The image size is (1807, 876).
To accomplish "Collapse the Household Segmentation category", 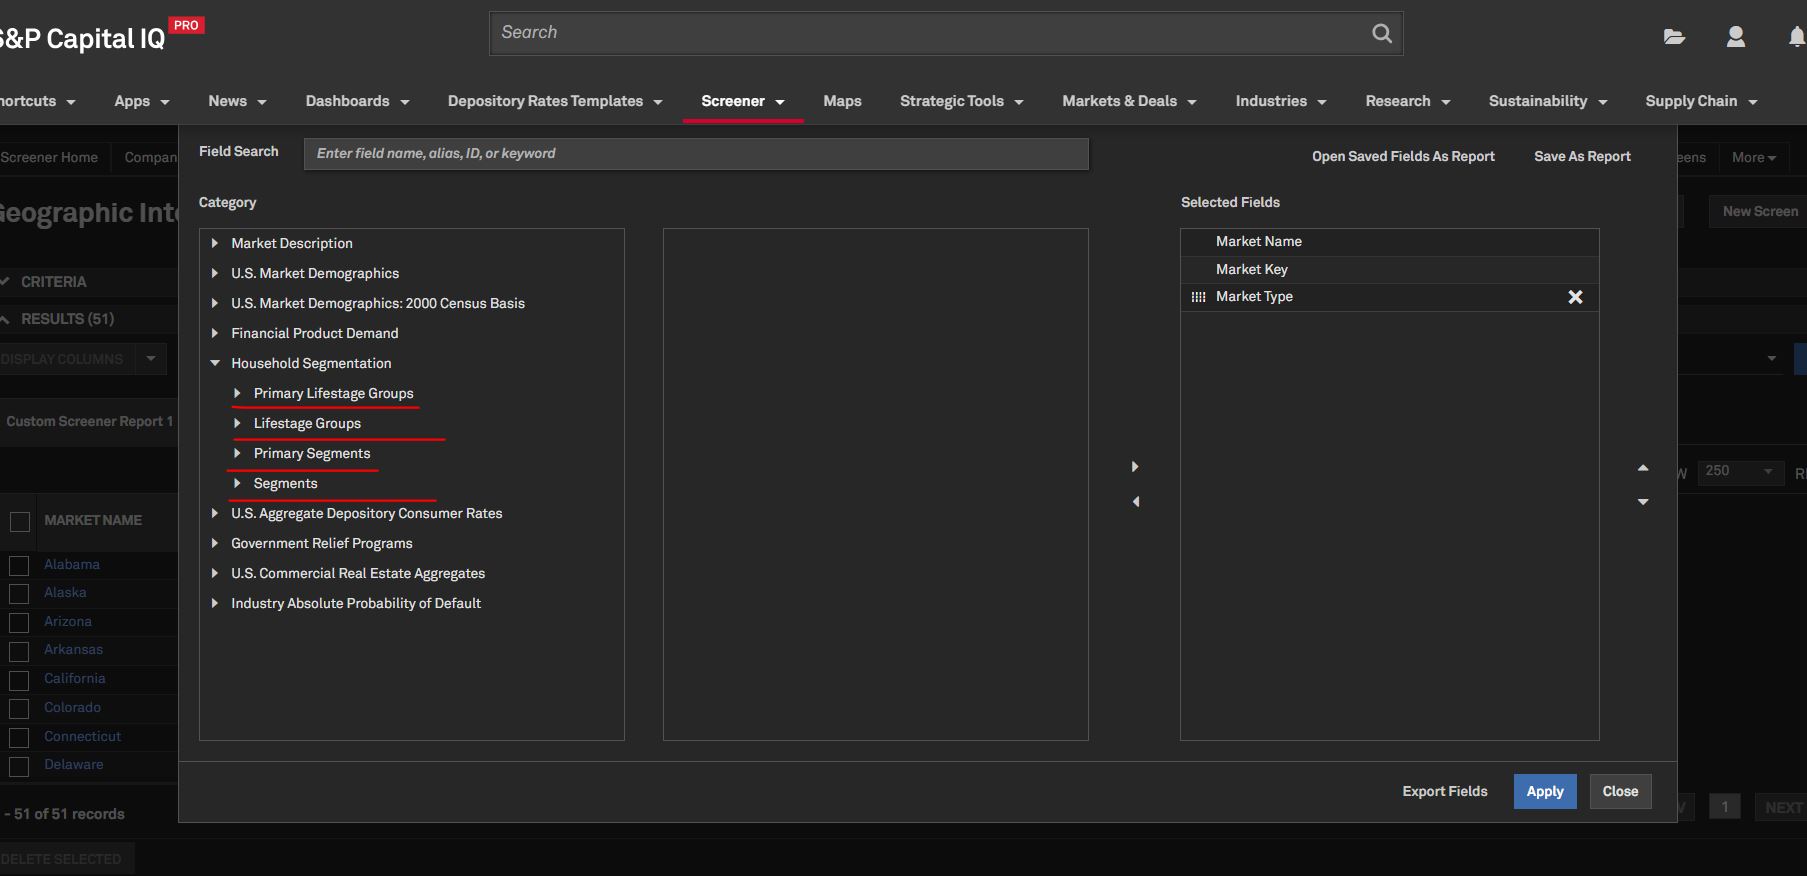I will 215,363.
